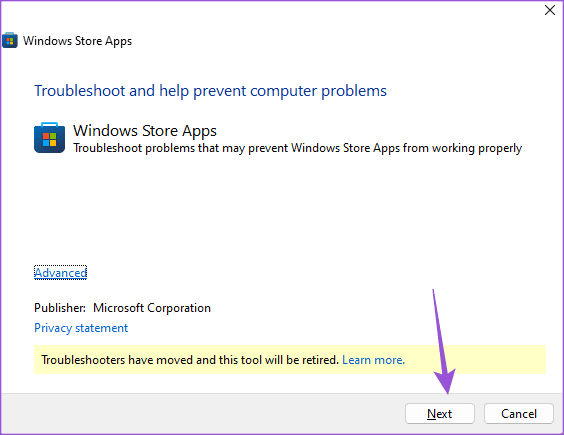Proceed with the Next button
This screenshot has height=435, width=564.
click(x=440, y=414)
